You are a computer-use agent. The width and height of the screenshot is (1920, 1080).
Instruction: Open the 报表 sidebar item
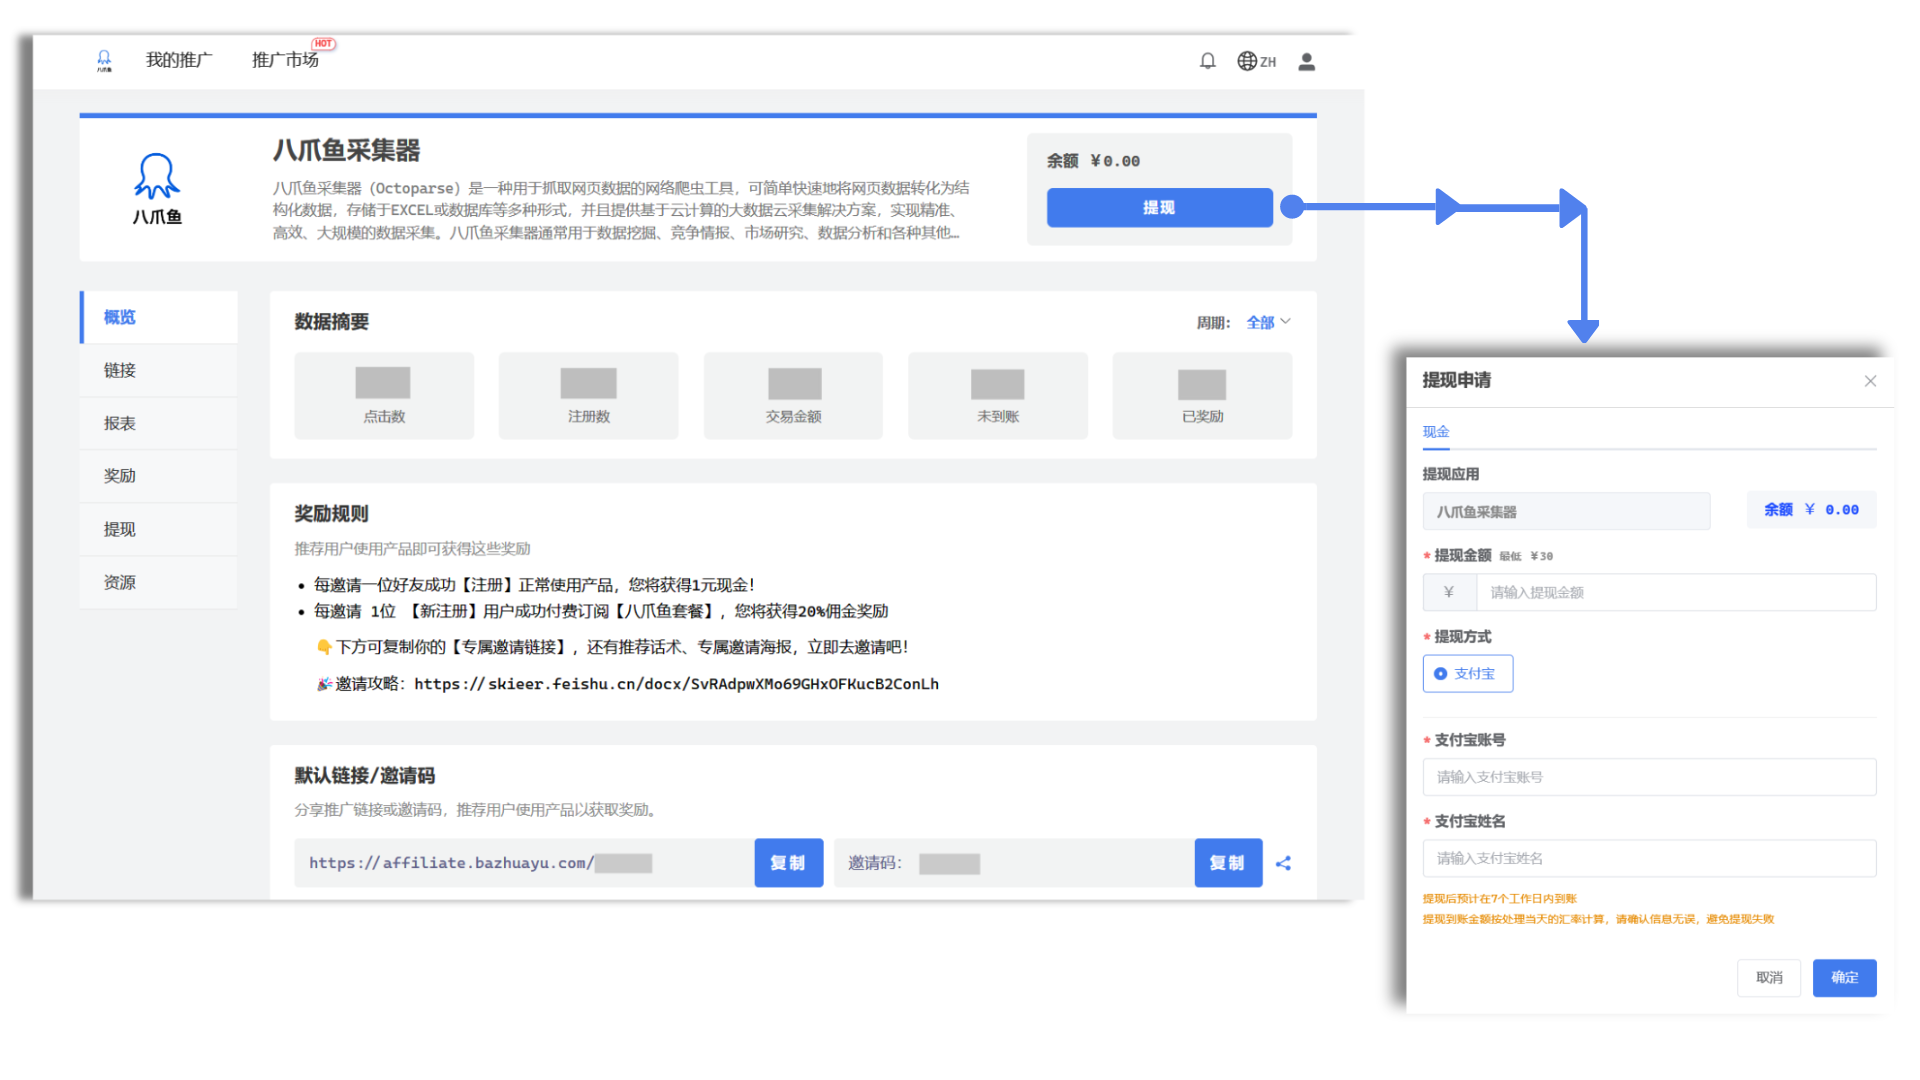120,423
